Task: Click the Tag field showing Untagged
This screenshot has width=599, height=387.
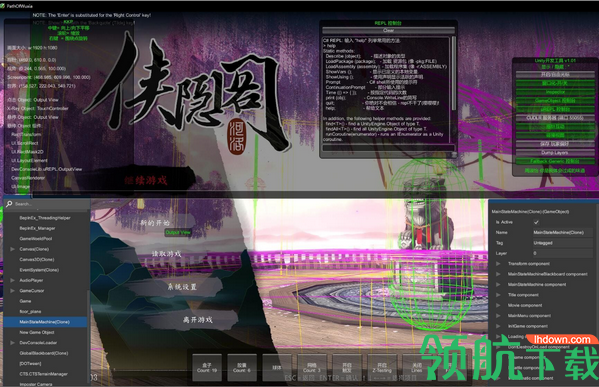Action: (562, 243)
